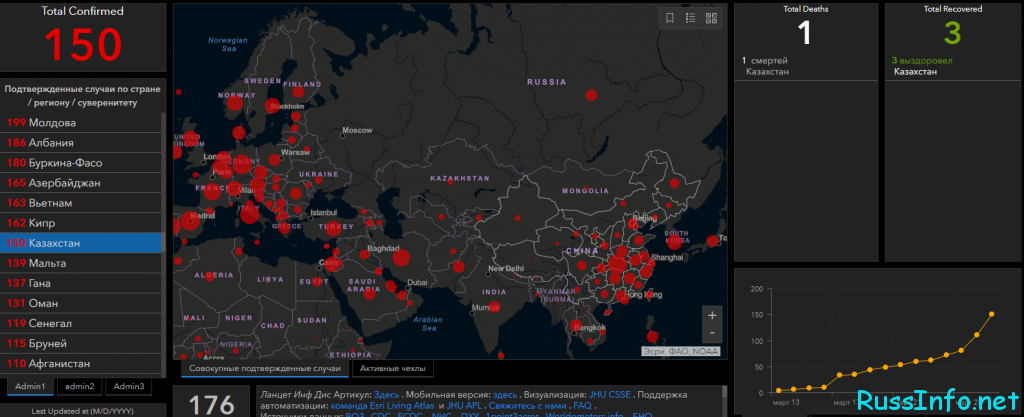Click the Свяжитесь с нами link
The width and height of the screenshot is (1024, 417).
coord(528,405)
